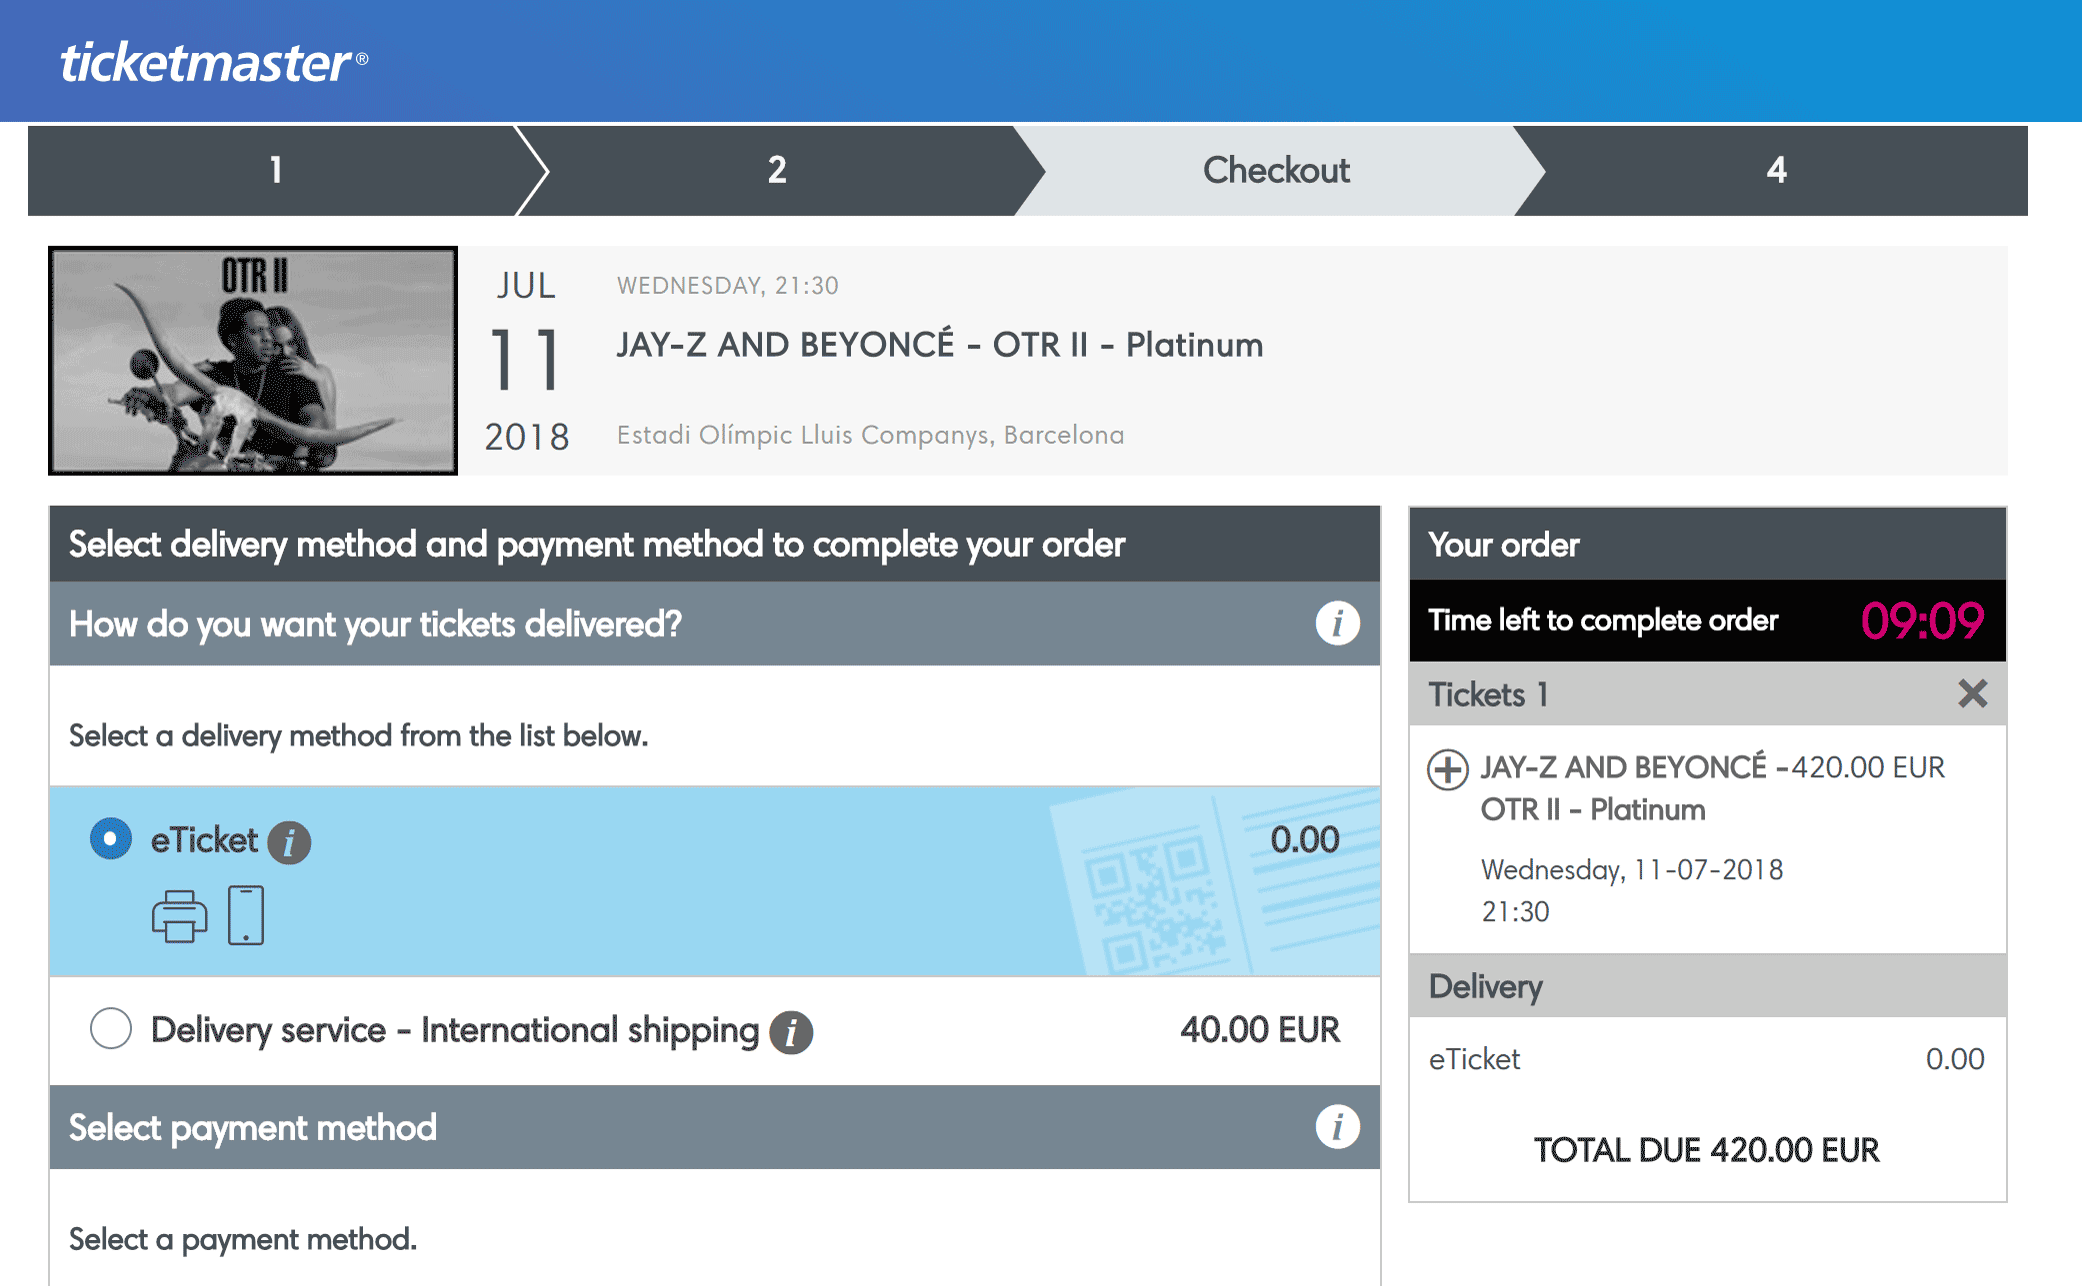Open info icon for ticket delivery section

click(x=1337, y=624)
